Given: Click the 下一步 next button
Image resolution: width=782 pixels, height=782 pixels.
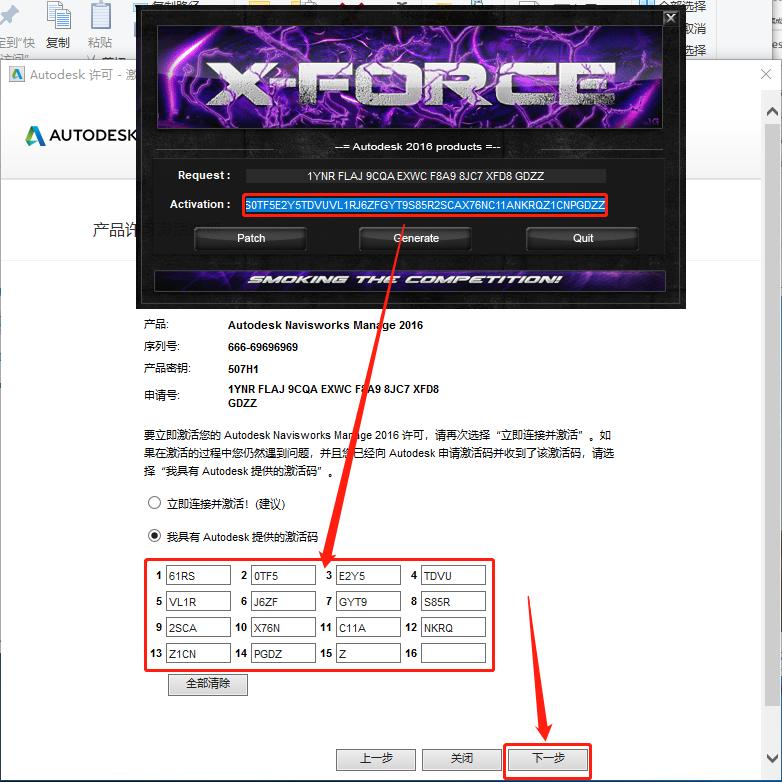Looking at the screenshot, I should pyautogui.click(x=548, y=759).
